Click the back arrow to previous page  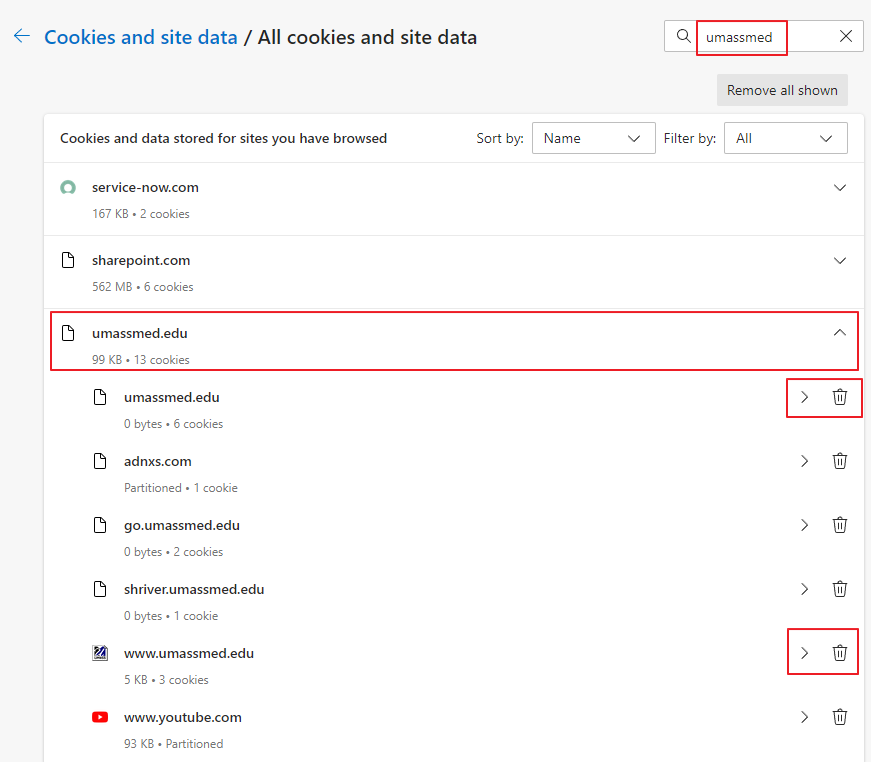(x=22, y=37)
